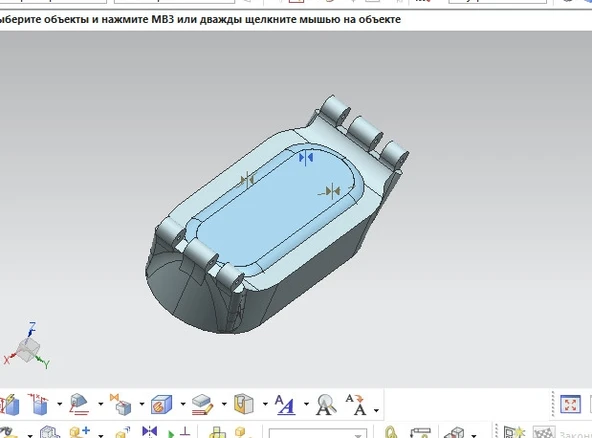Screen dimensions: 592x438
Task: Select the wireframe cube icon in bottom row
Action: pos(50,432)
